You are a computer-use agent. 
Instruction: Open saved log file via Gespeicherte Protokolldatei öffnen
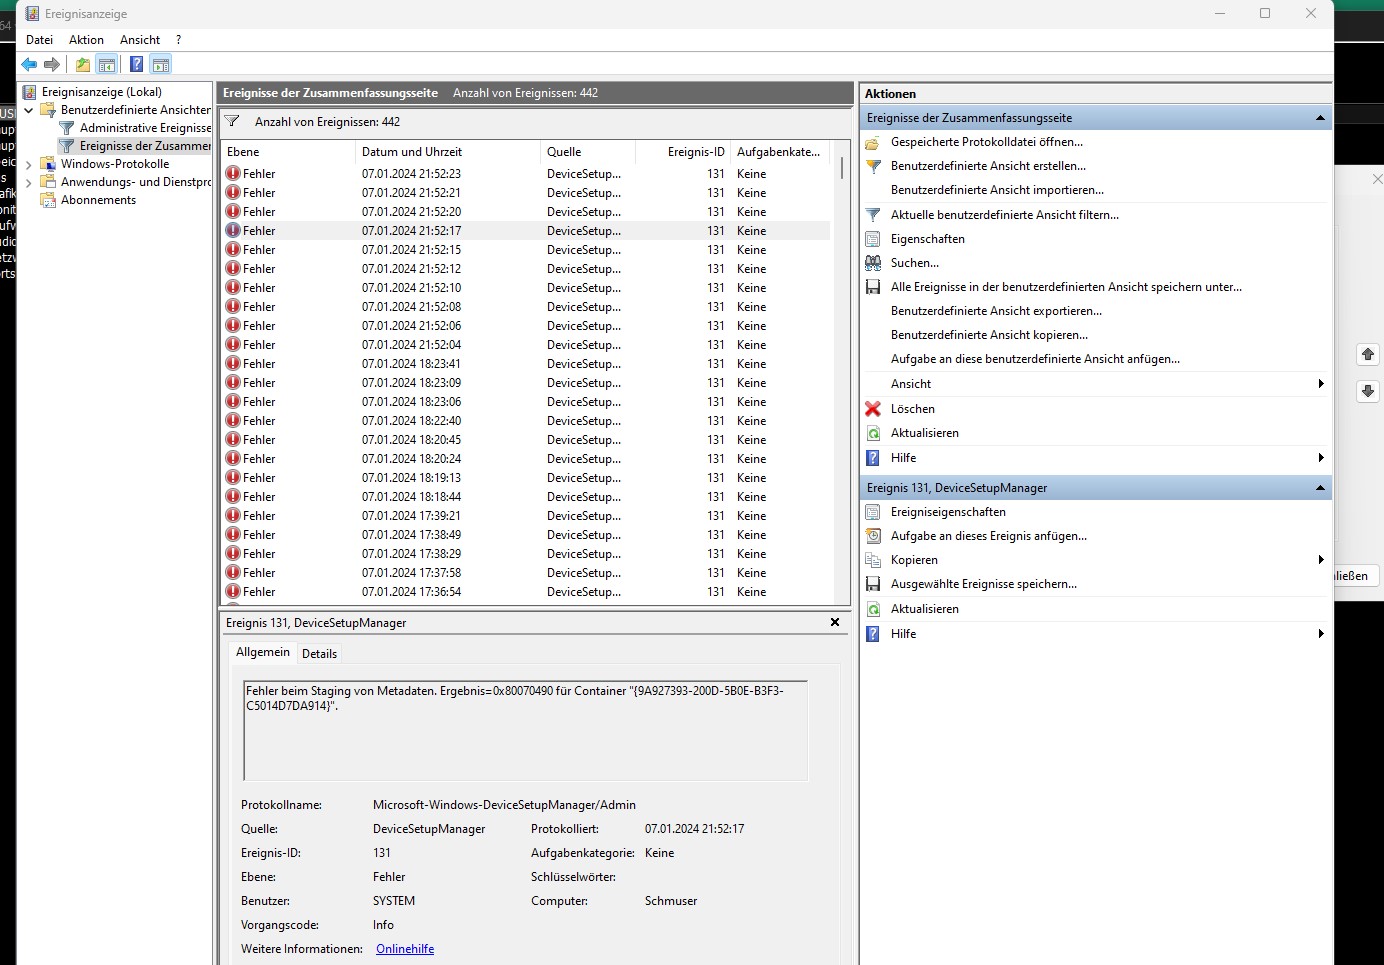(987, 142)
